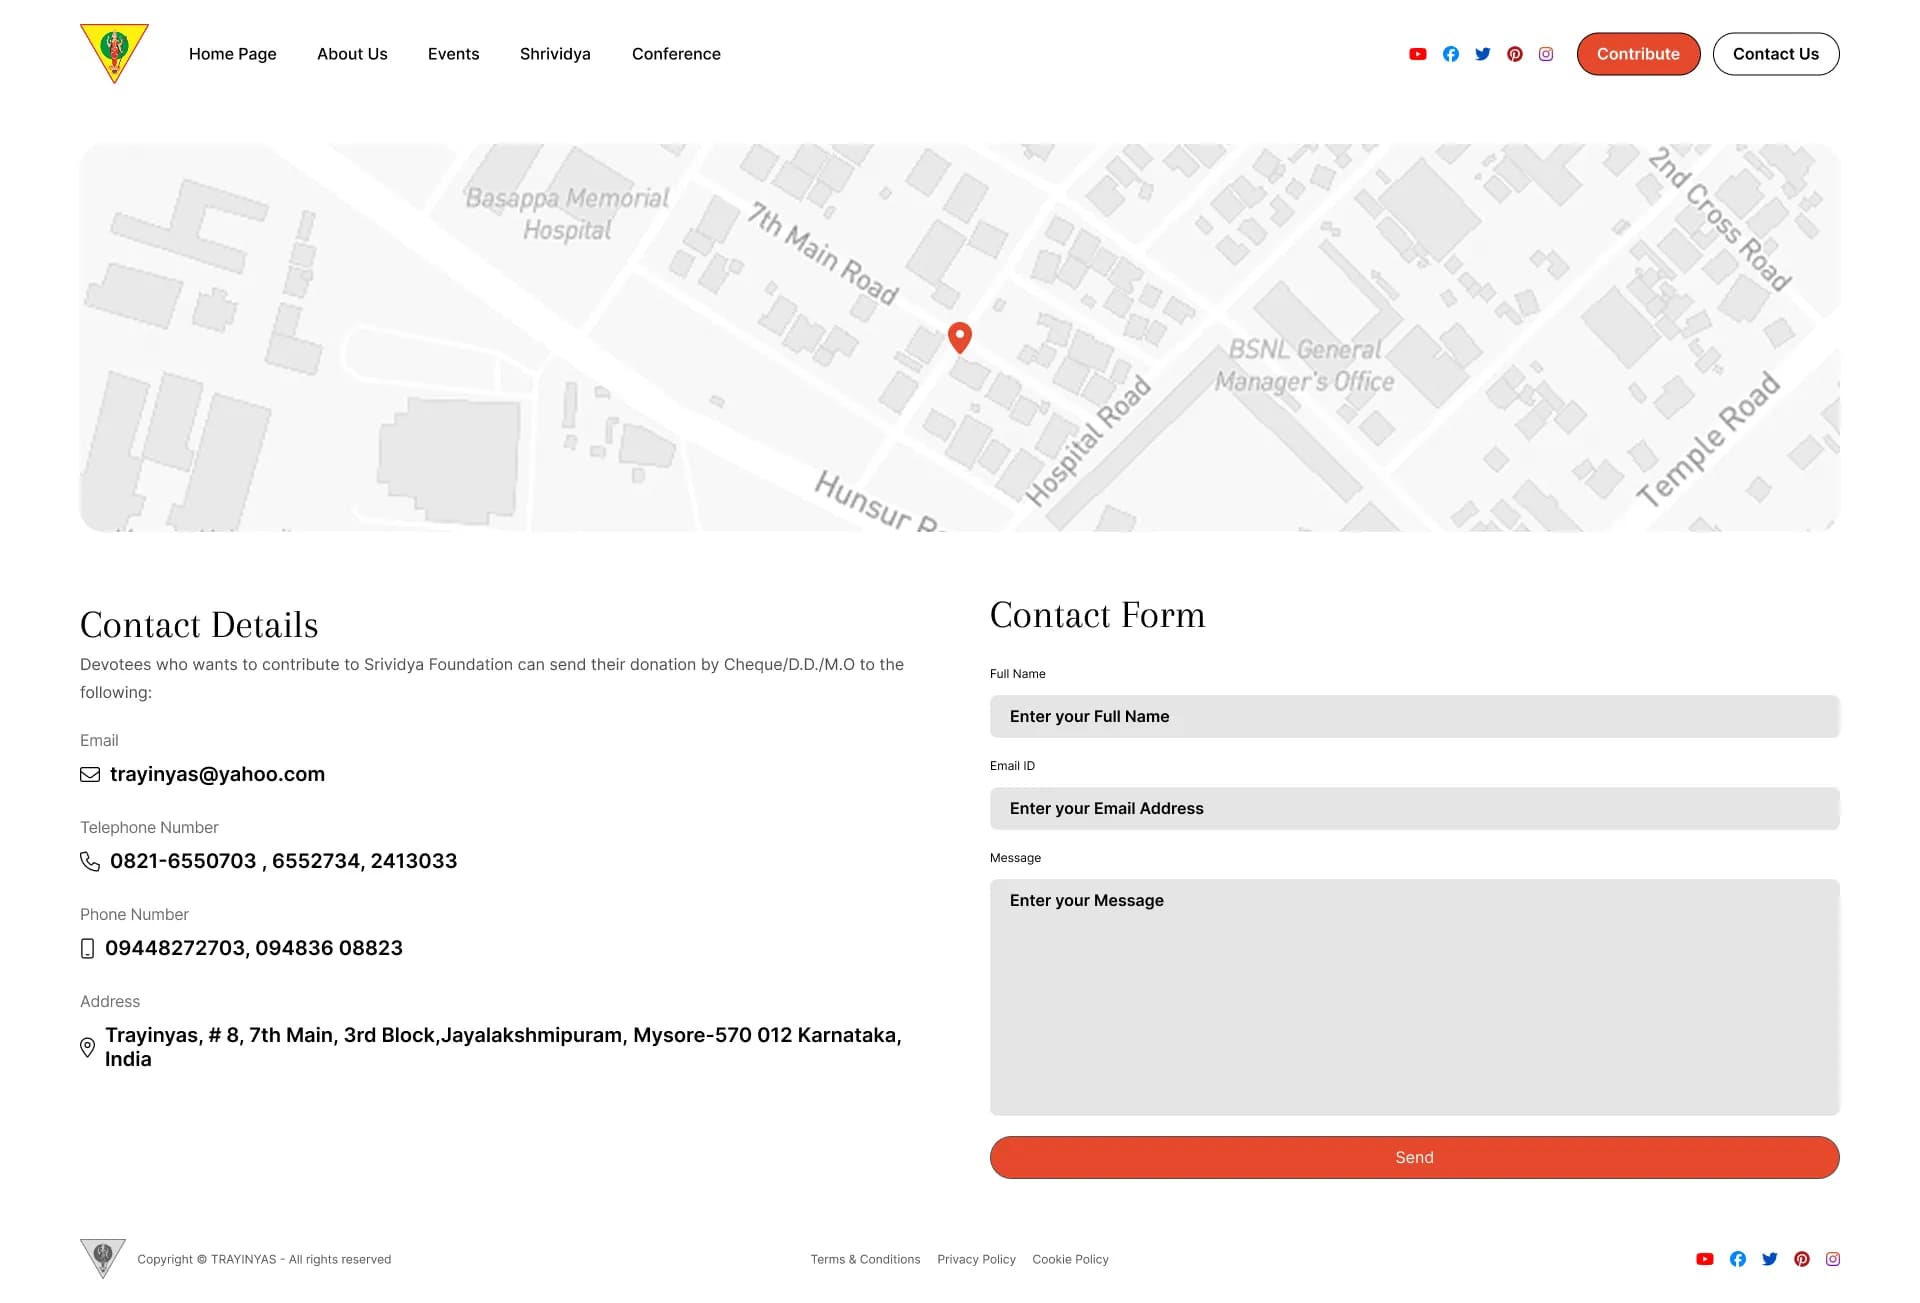The height and width of the screenshot is (1303, 1920).
Task: Open the Terms & Conditions link
Action: pos(865,1259)
